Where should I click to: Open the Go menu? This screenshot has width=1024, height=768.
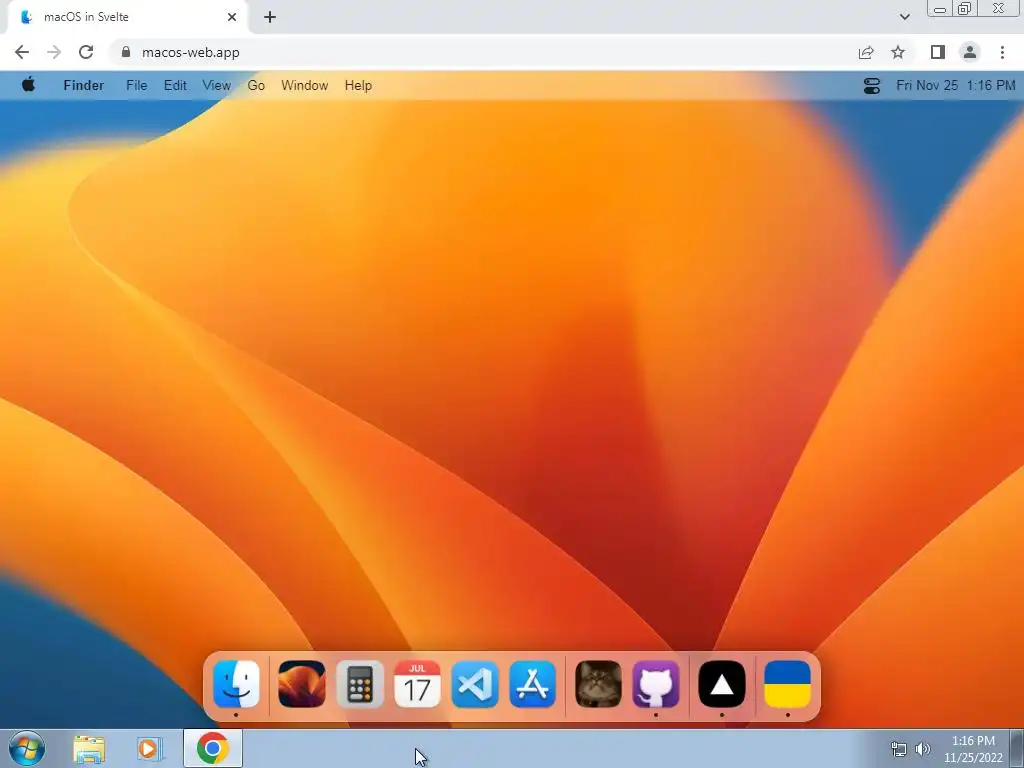(256, 86)
